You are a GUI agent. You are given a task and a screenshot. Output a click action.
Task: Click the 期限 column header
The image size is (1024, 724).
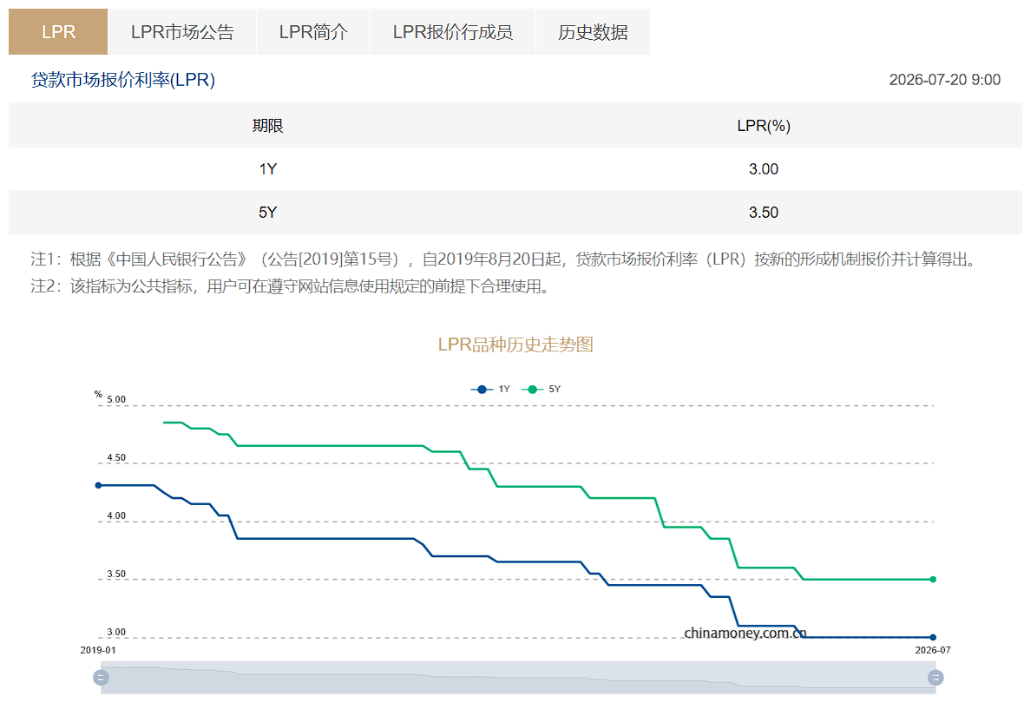(x=268, y=125)
